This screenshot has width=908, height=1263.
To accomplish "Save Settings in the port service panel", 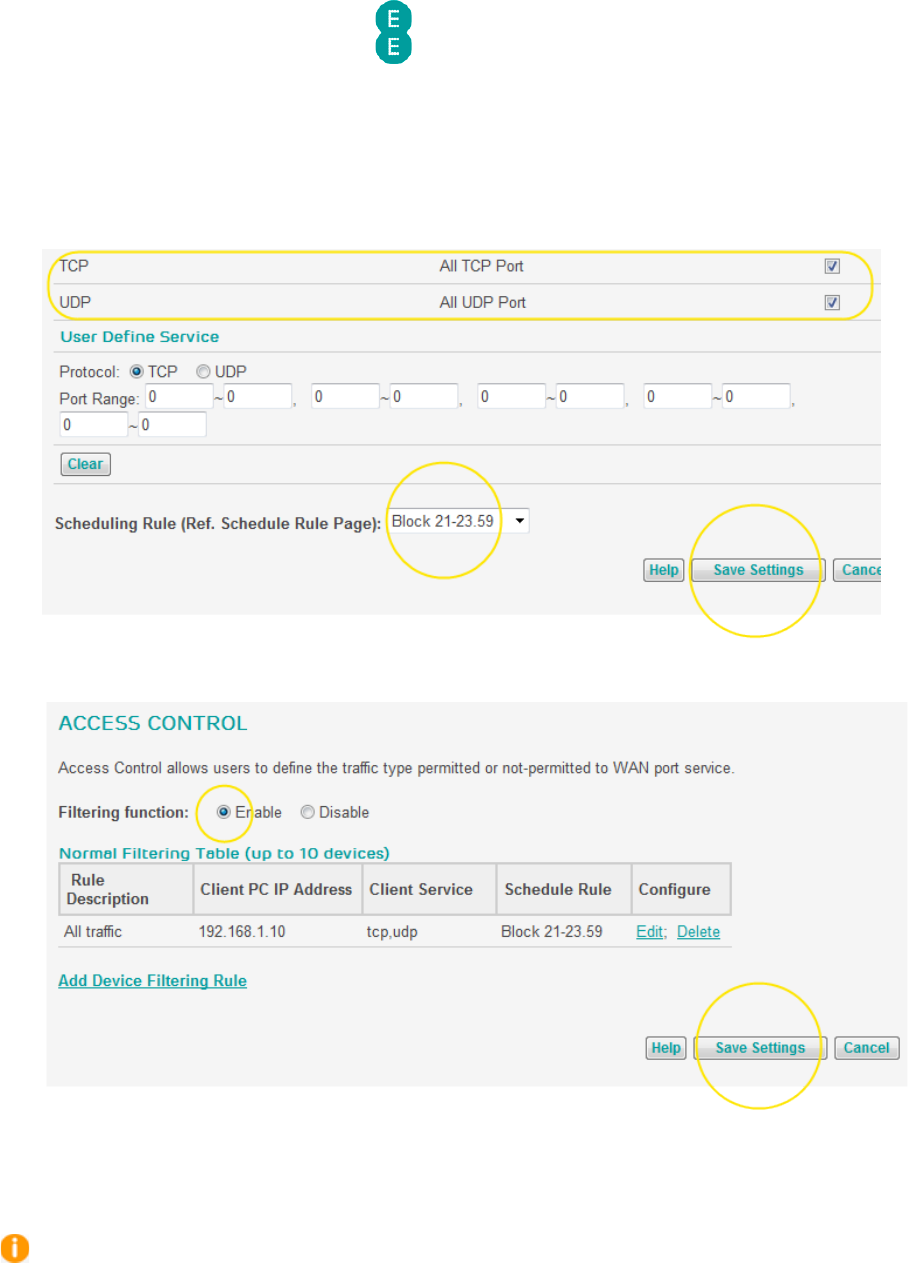I will [759, 570].
